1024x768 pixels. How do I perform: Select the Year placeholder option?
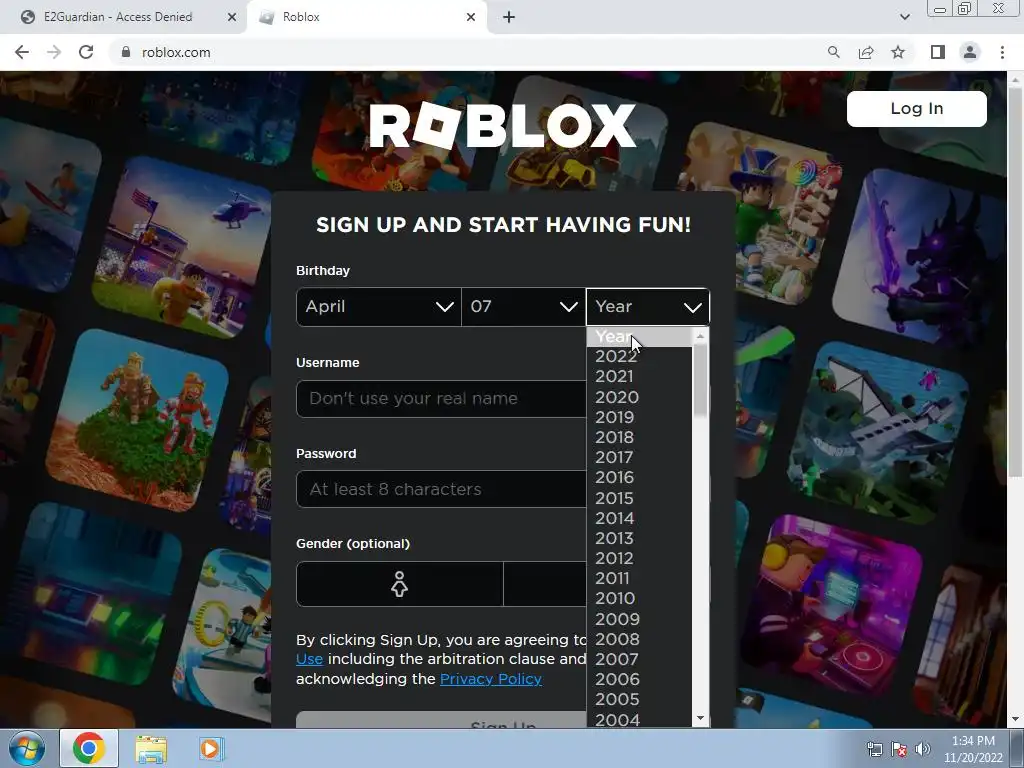click(x=639, y=337)
